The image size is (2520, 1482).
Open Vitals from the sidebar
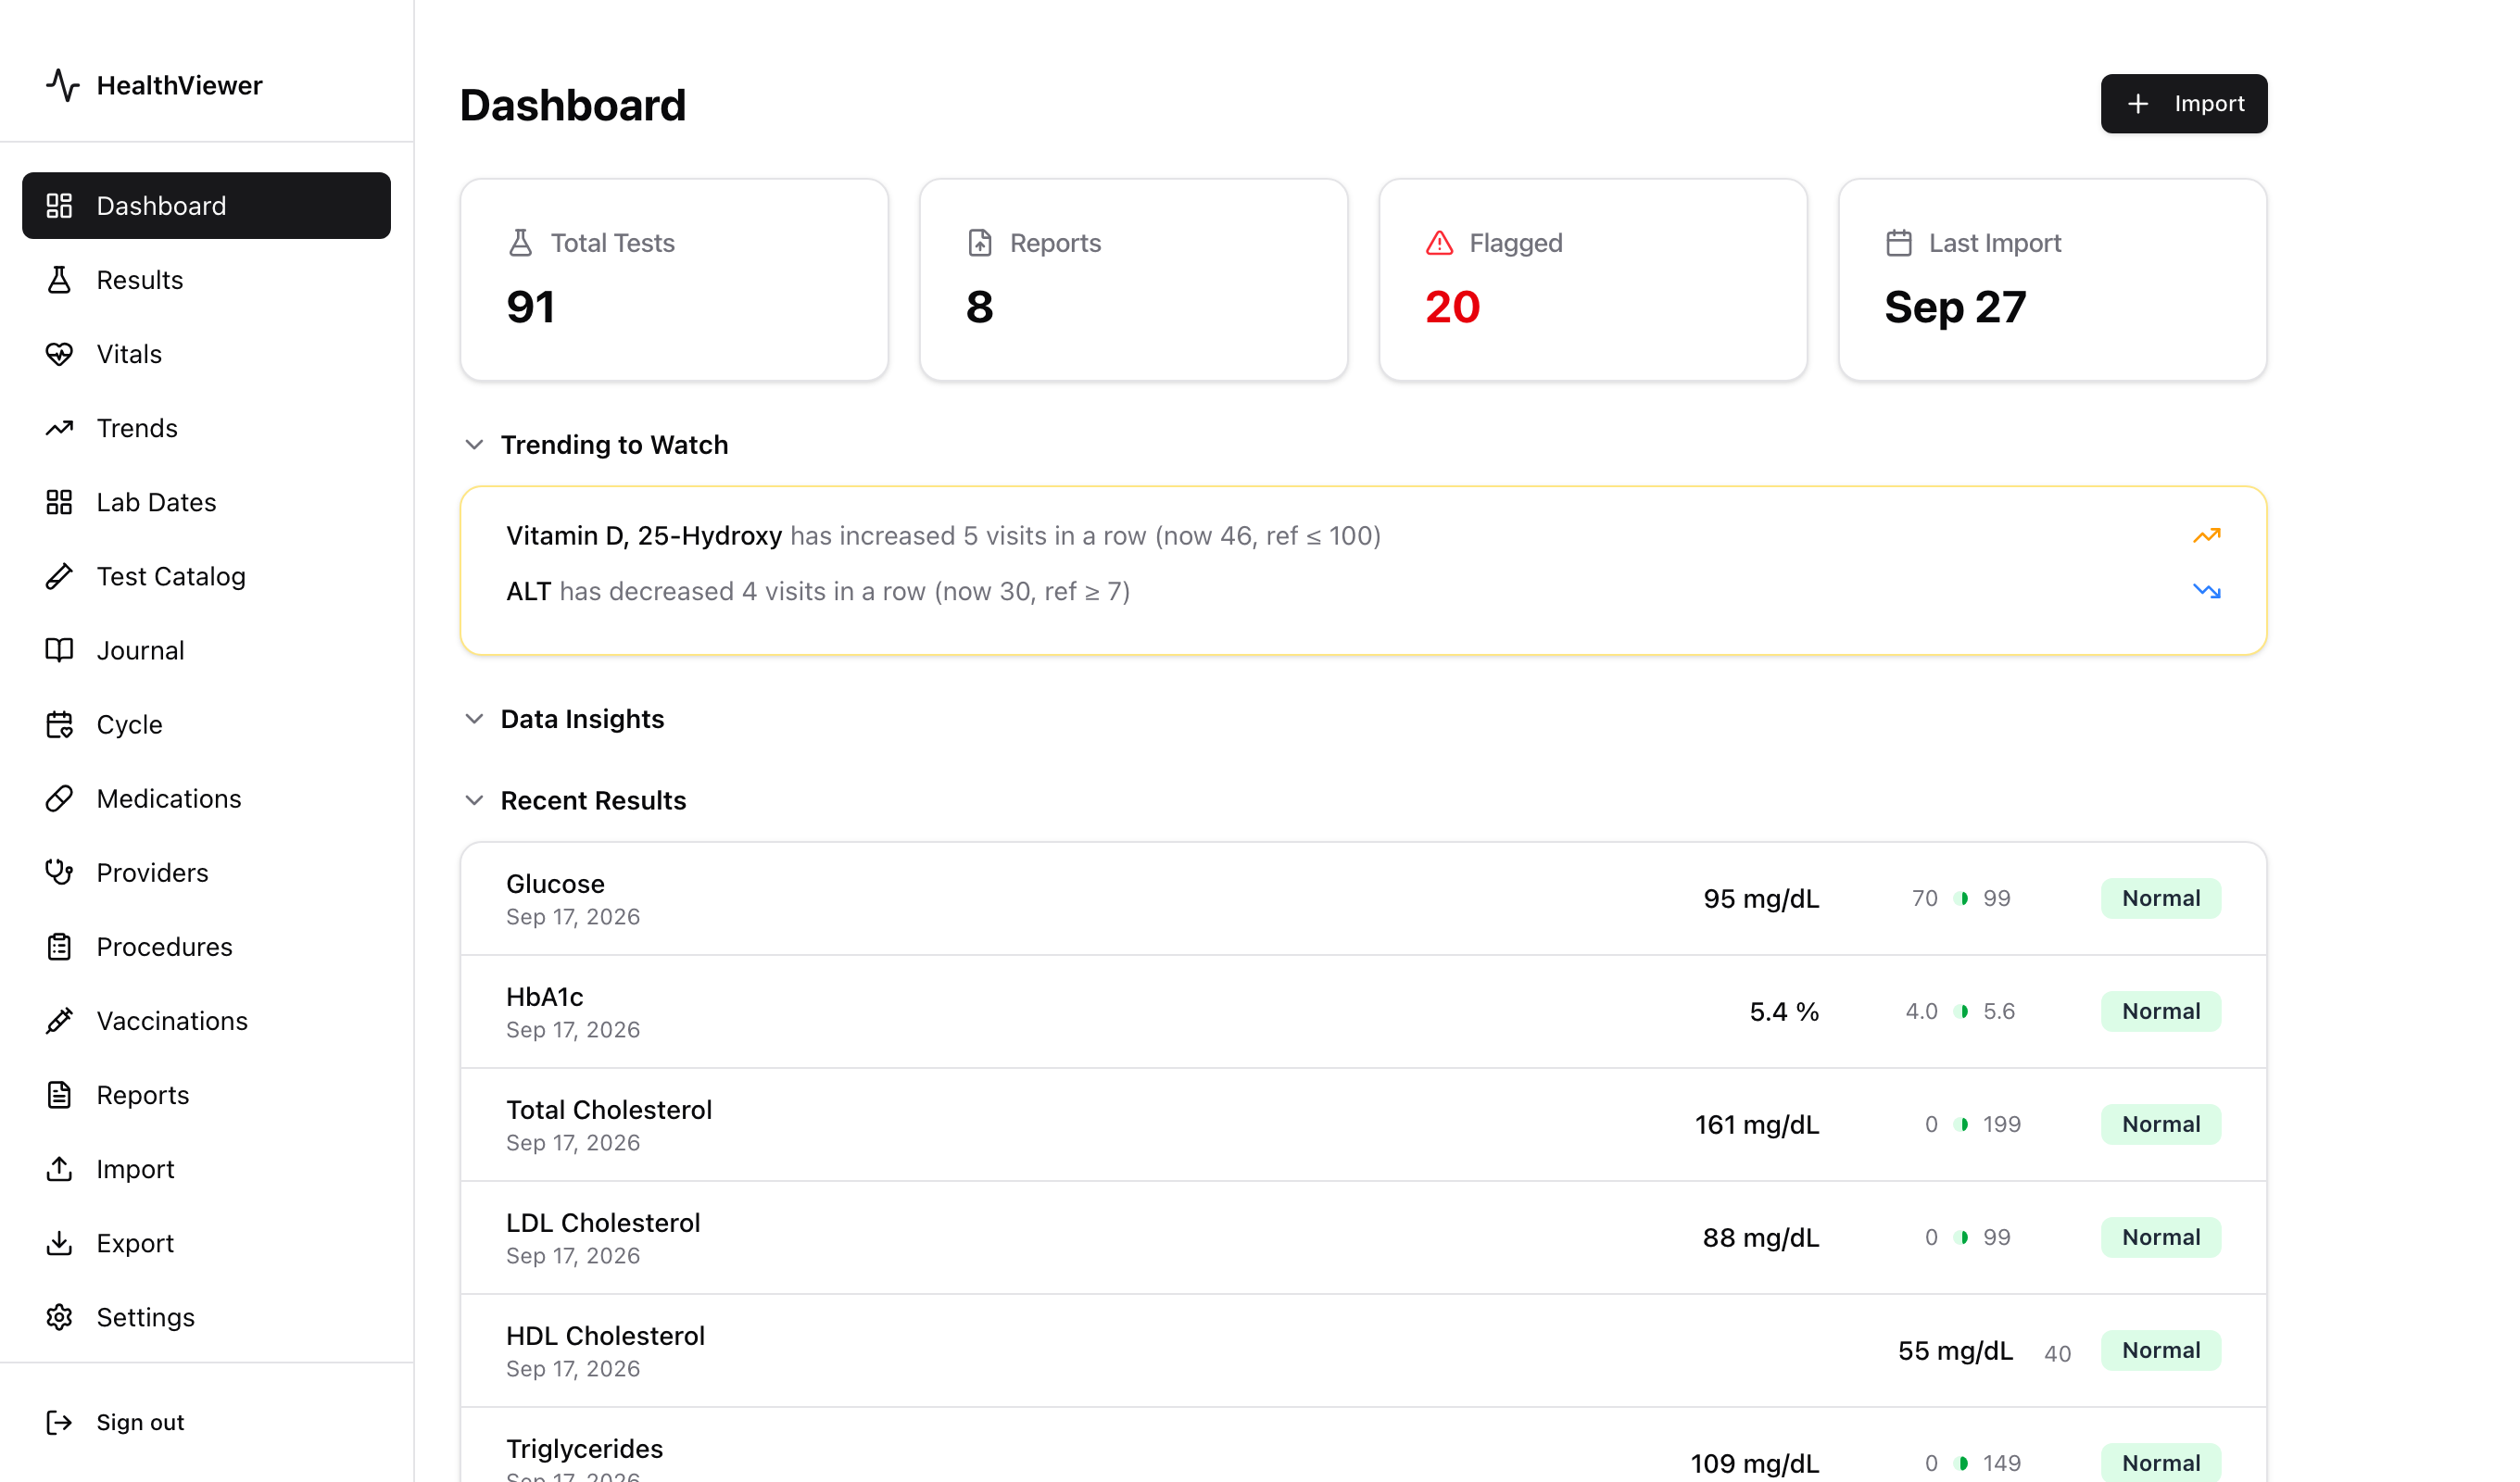206,354
